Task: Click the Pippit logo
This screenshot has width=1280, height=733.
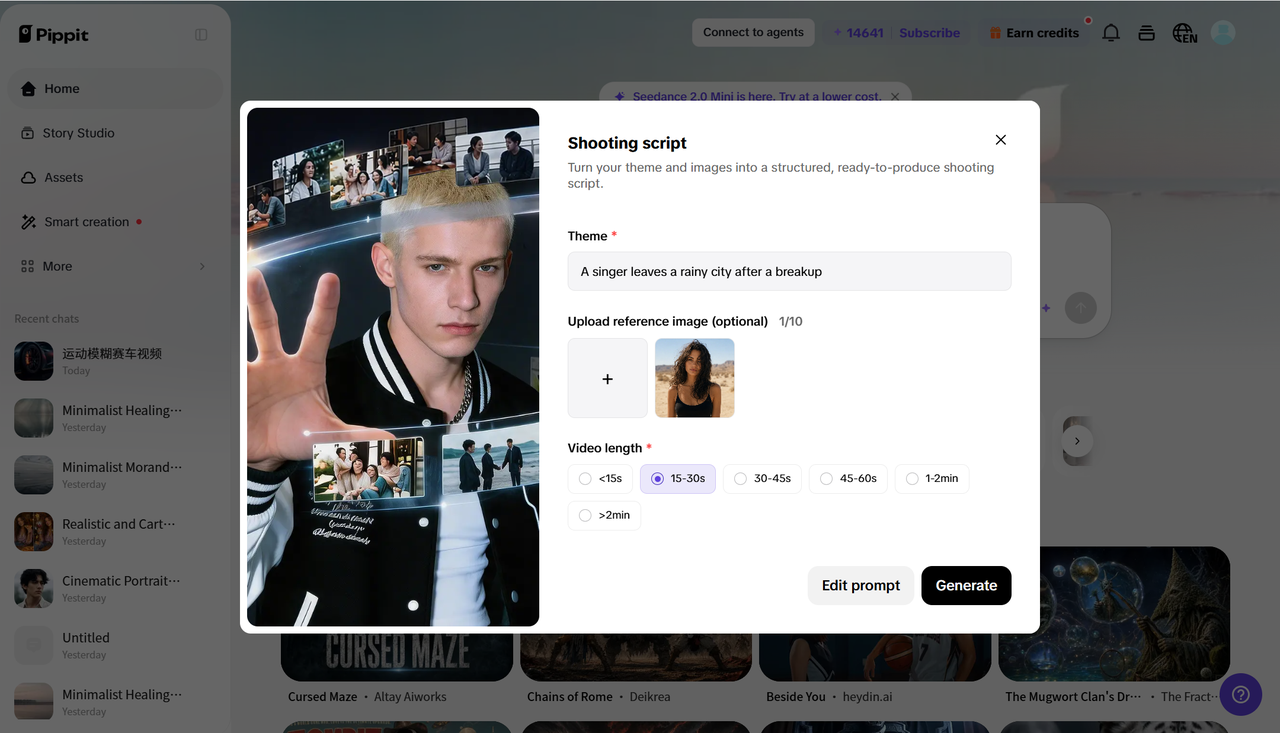Action: 54,34
